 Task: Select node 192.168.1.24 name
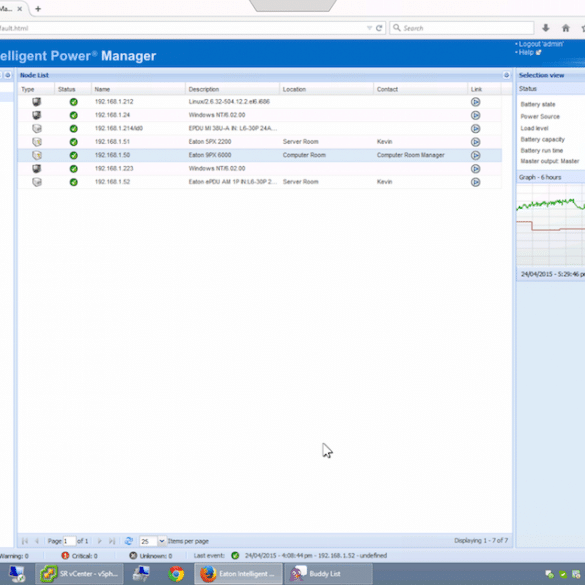[x=112, y=115]
